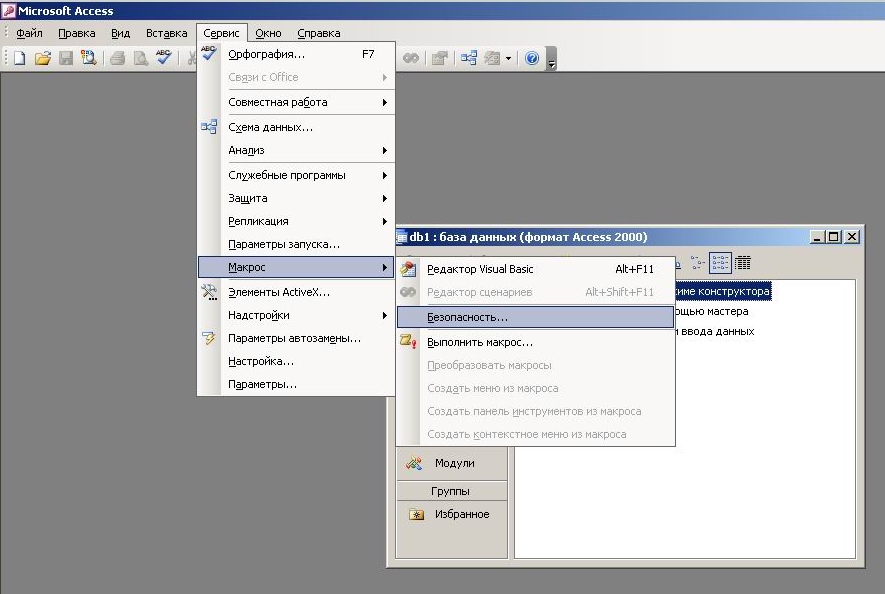Switch db1 window to small icons view
Image resolution: width=885 pixels, height=594 pixels.
pos(698,263)
